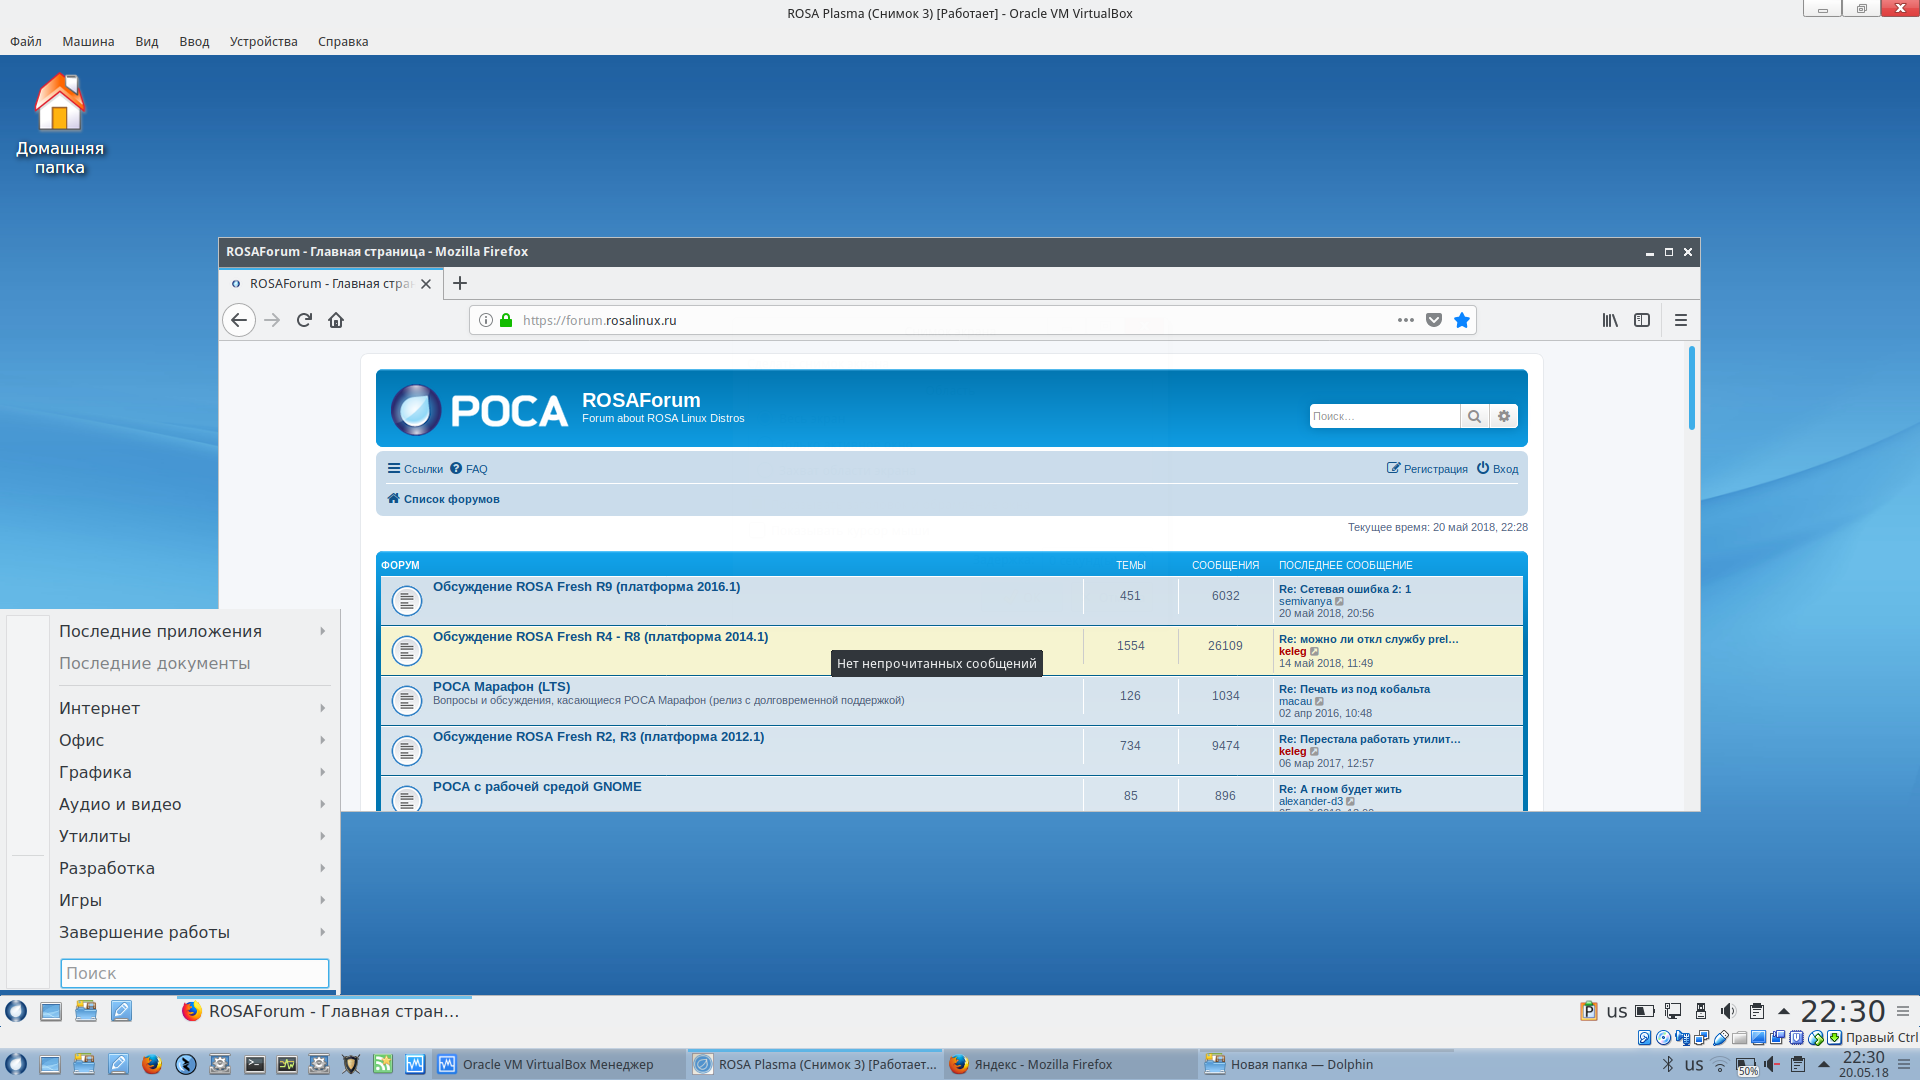Click the Firefox home icon
Screen dimensions: 1920x1080
pyautogui.click(x=336, y=320)
